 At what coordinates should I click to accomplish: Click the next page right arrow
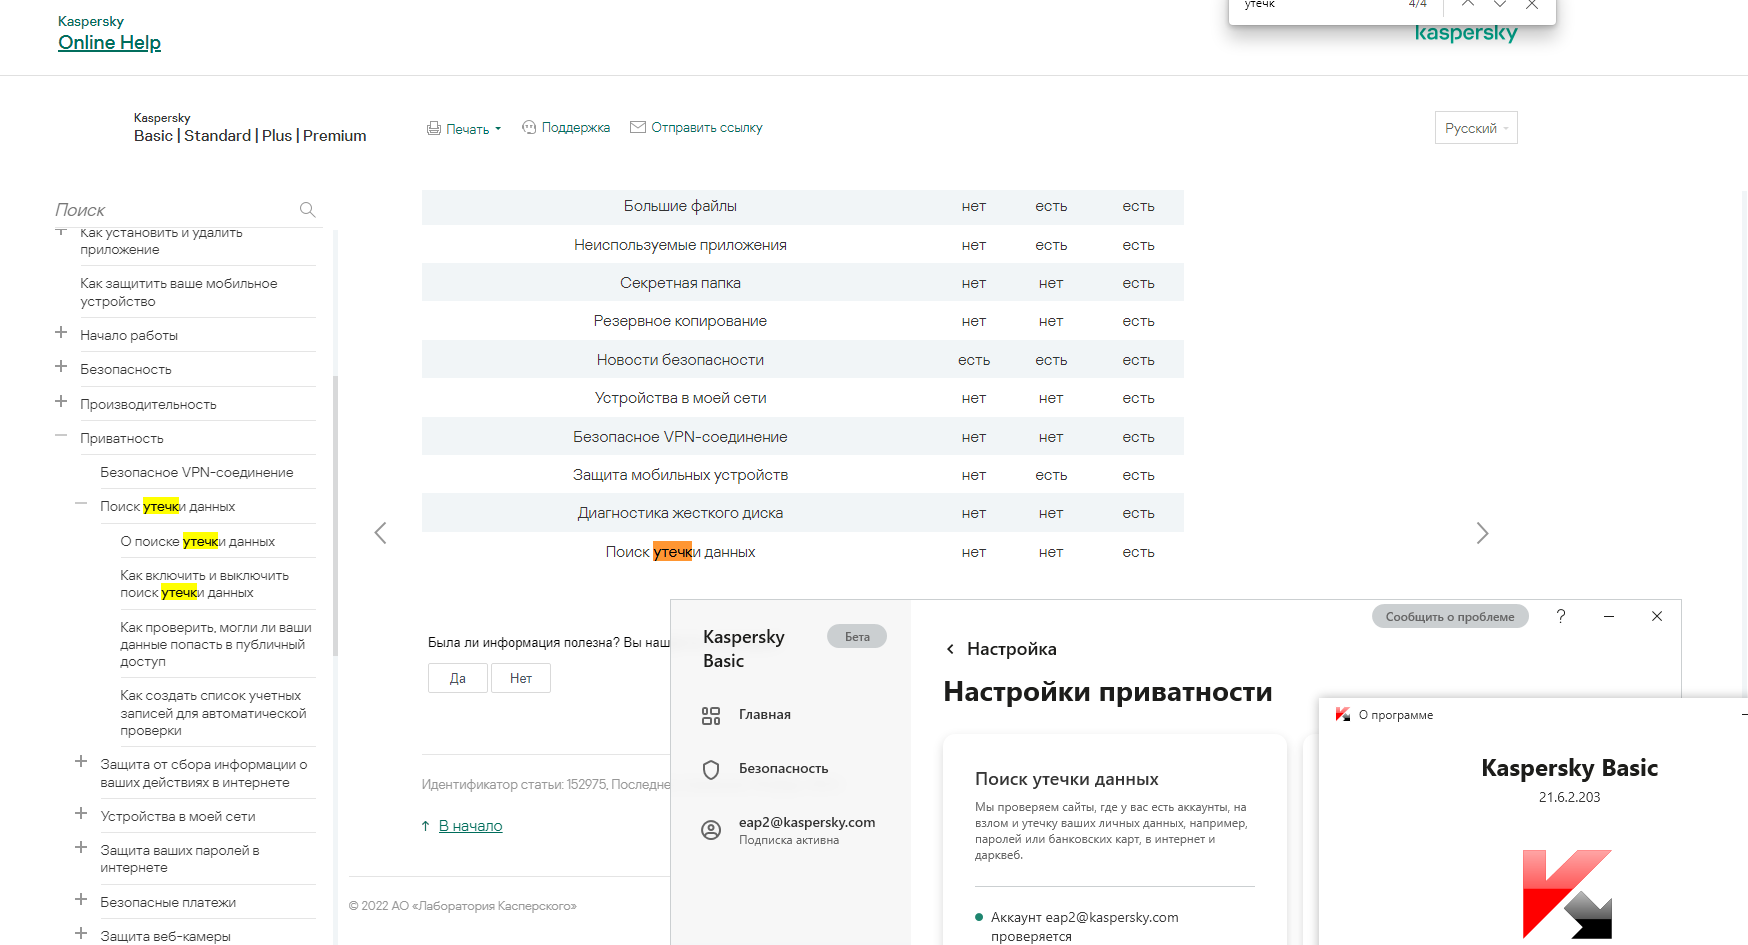point(1482,533)
